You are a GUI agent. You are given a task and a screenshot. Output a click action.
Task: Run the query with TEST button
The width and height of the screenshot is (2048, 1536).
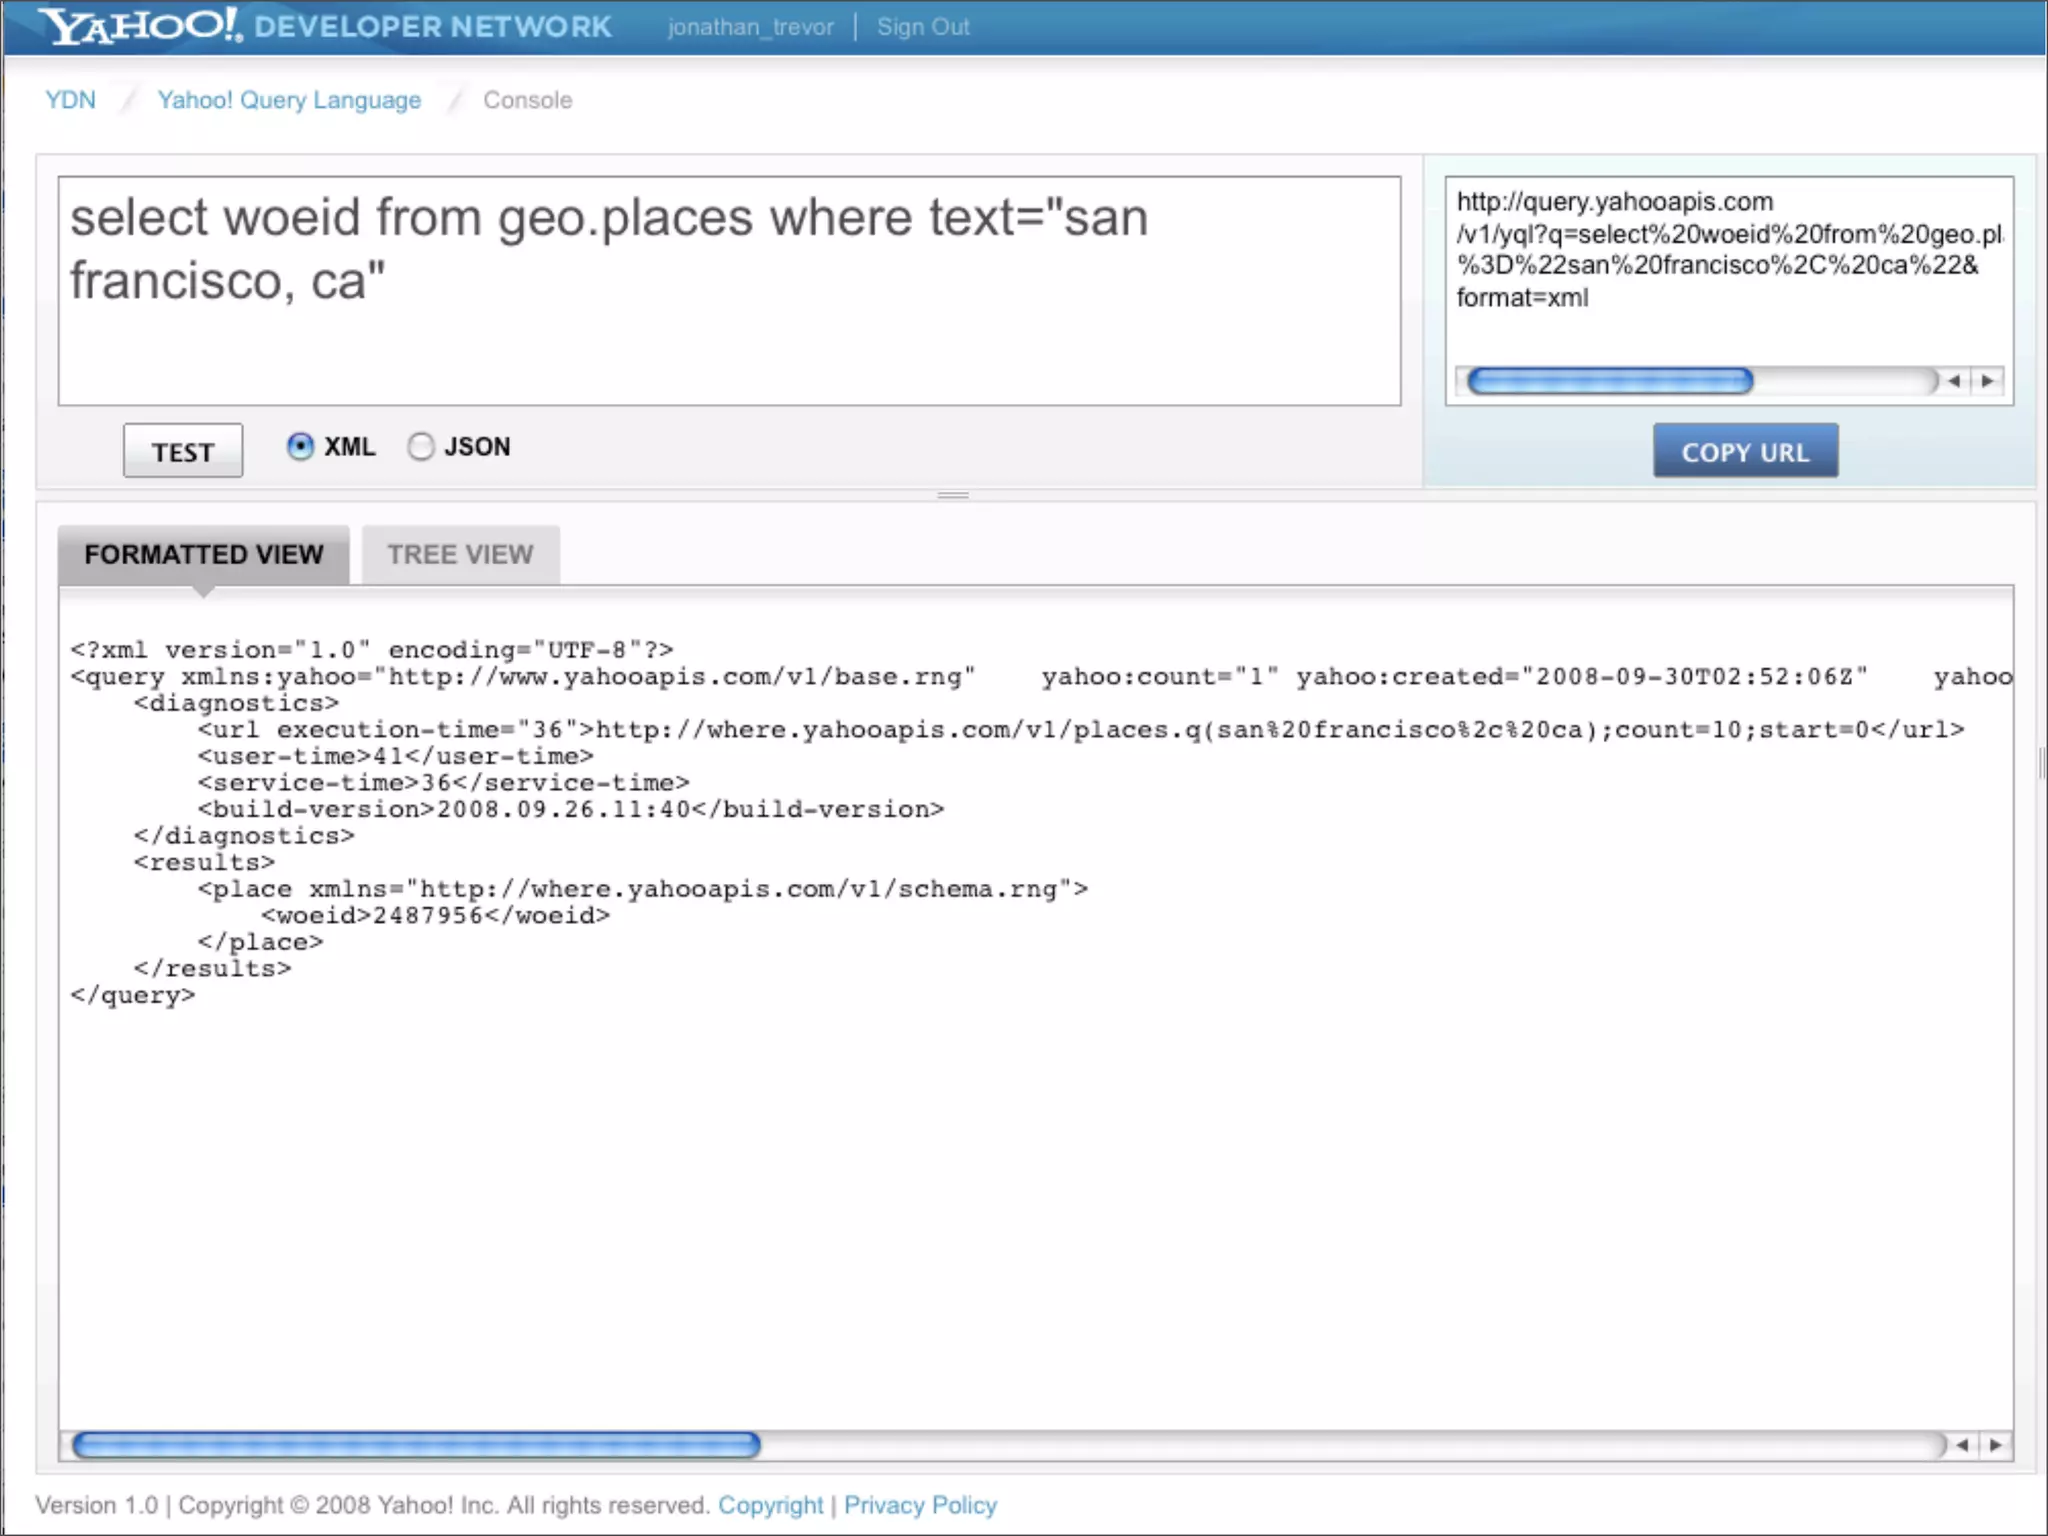(x=183, y=451)
